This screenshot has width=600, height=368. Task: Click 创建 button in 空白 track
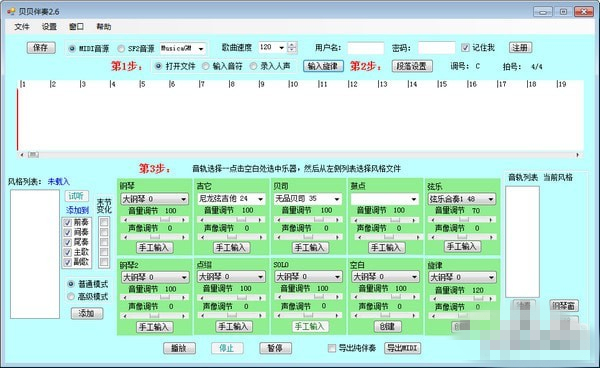coord(387,326)
